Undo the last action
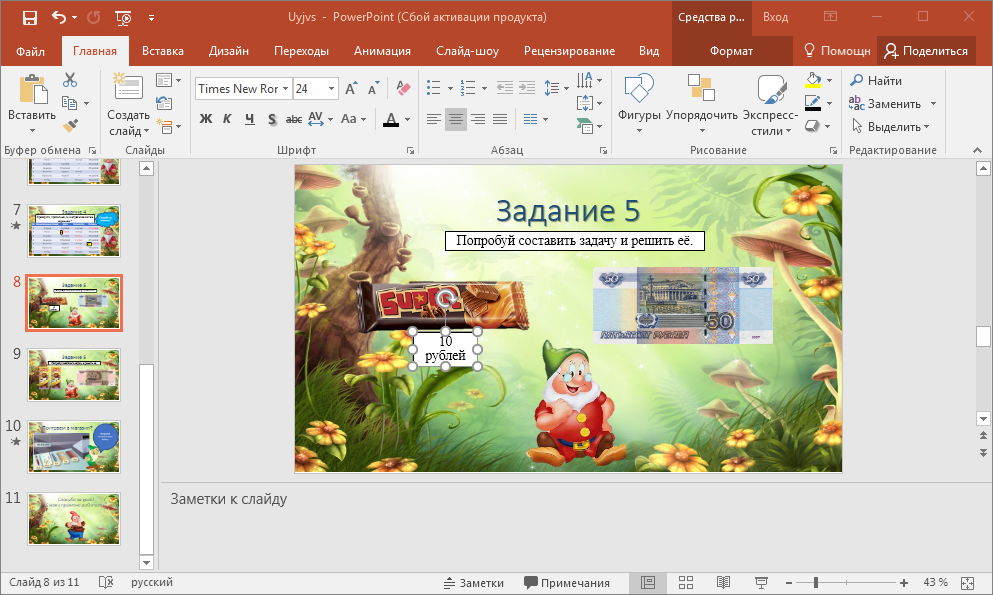Screen dimensions: 993x595 tap(59, 18)
